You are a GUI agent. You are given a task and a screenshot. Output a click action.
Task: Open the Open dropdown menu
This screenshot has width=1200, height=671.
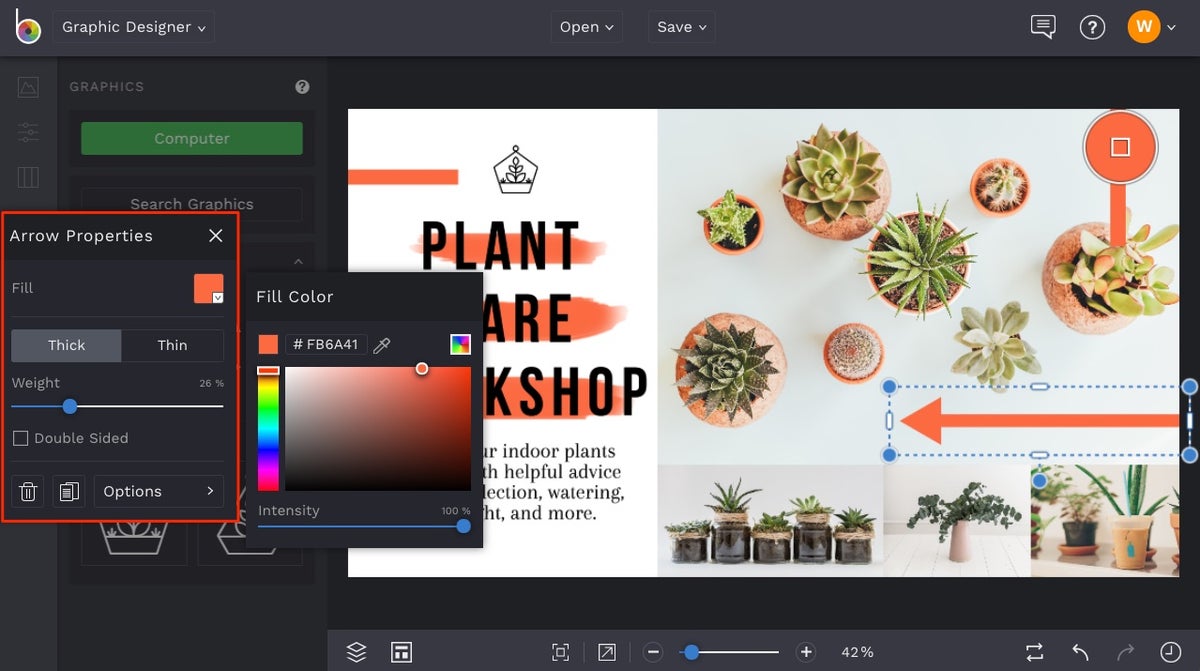click(586, 27)
